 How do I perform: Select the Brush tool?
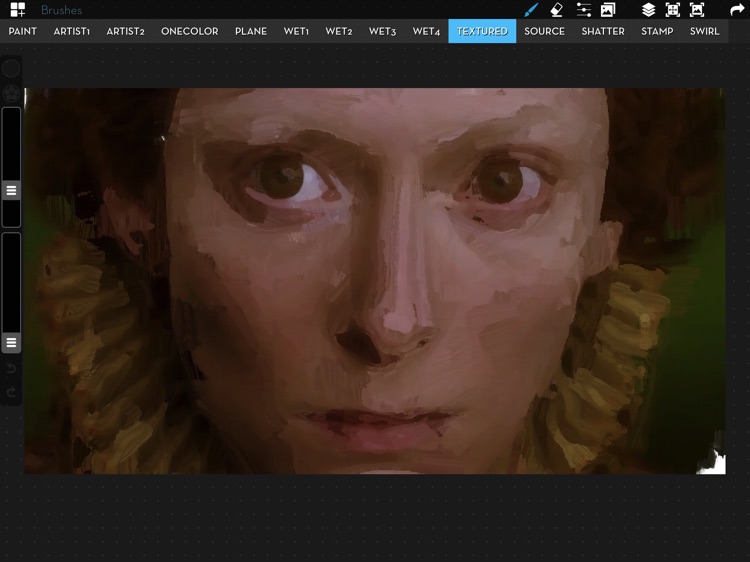pyautogui.click(x=531, y=10)
